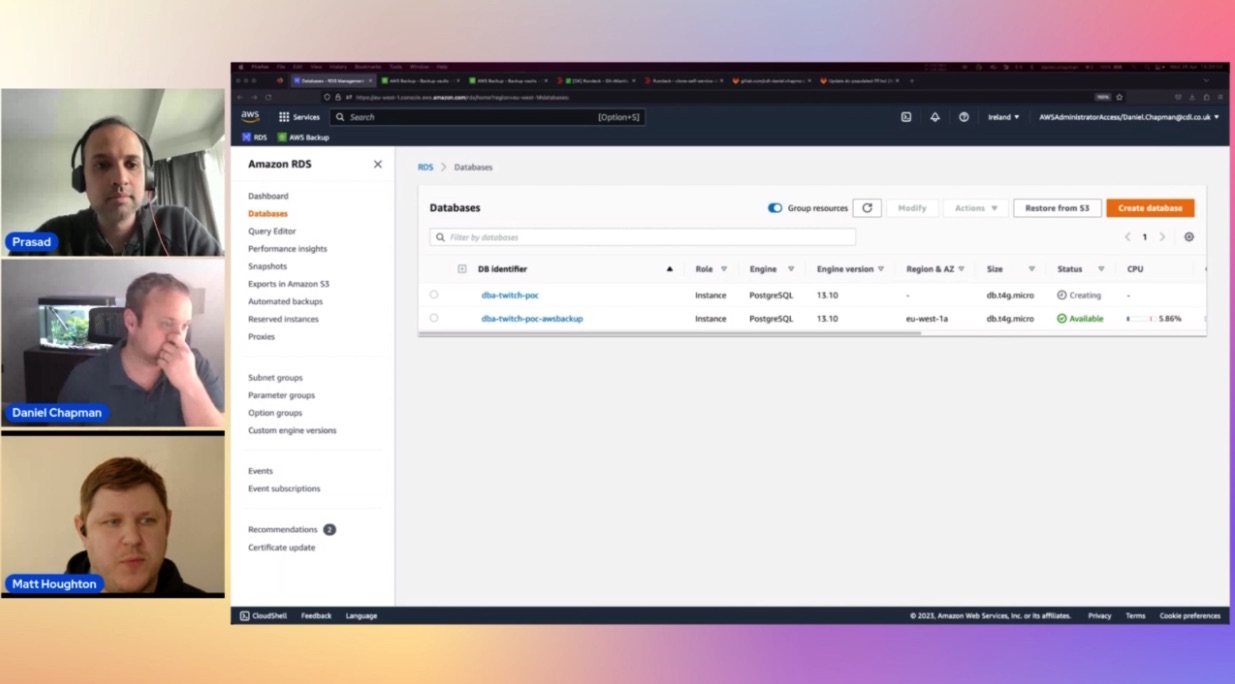The width and height of the screenshot is (1235, 684).
Task: Click the Create database button
Action: (1150, 208)
